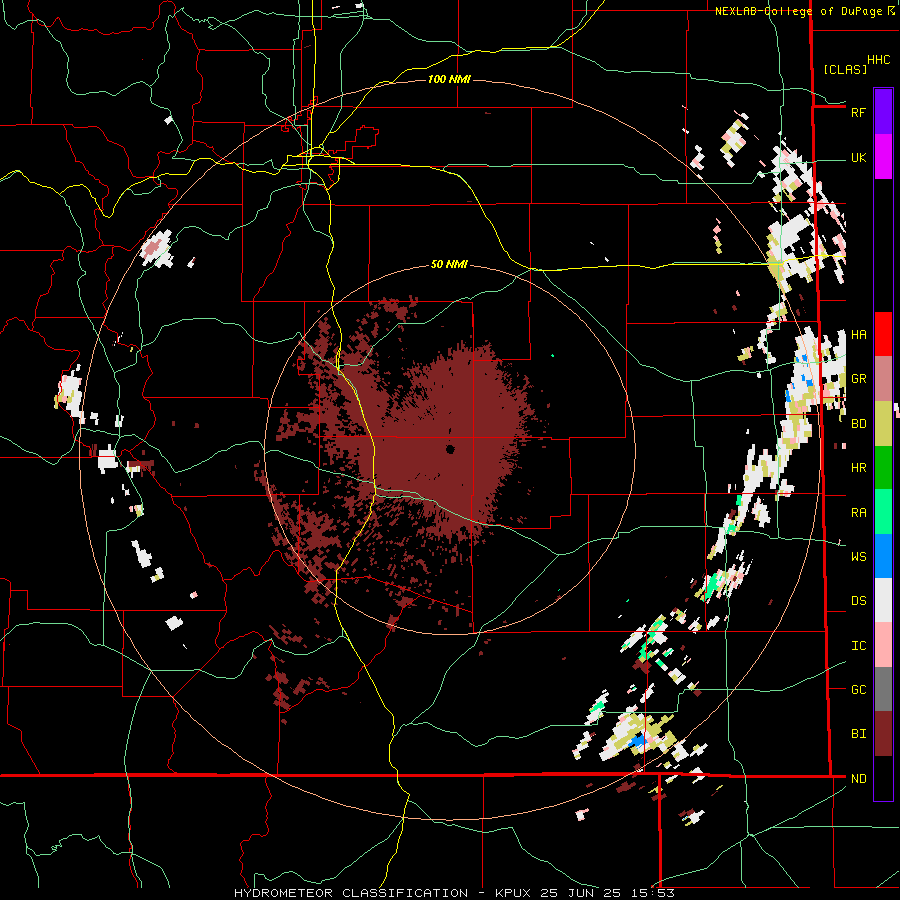
Task: Click the 'HR' legend label
Action: (x=858, y=468)
